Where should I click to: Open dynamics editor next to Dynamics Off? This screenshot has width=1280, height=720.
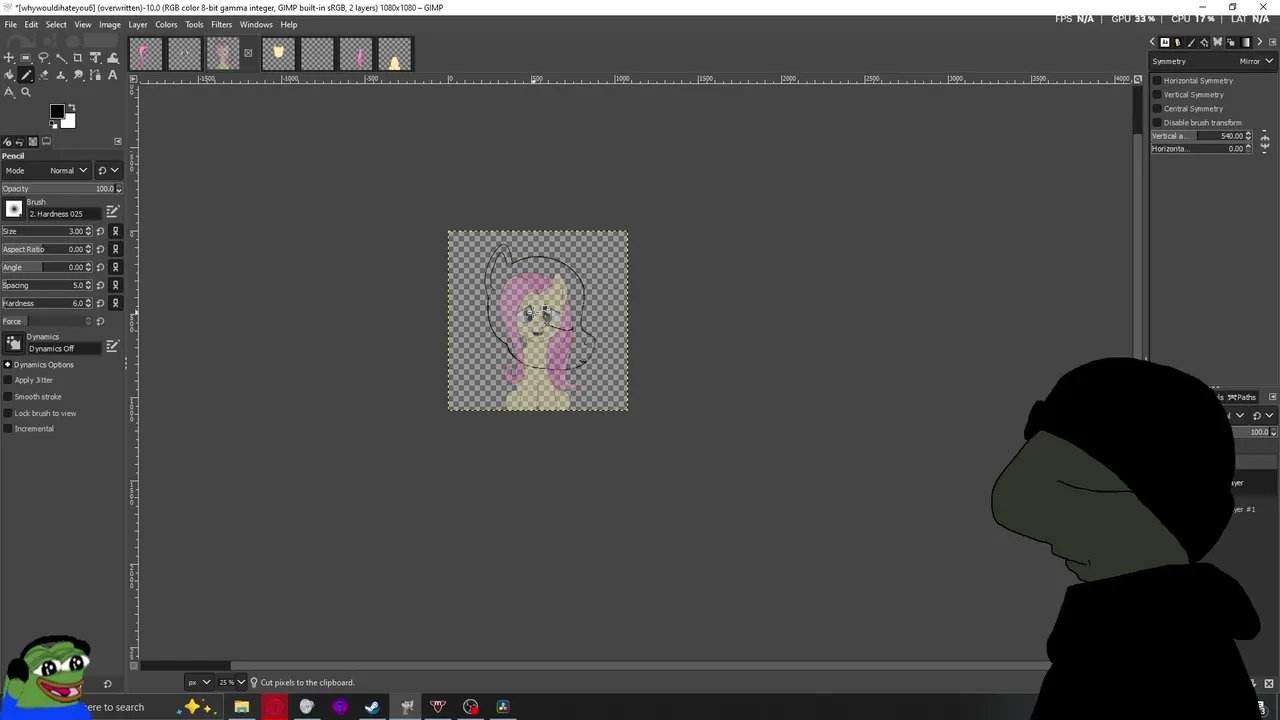[112, 346]
